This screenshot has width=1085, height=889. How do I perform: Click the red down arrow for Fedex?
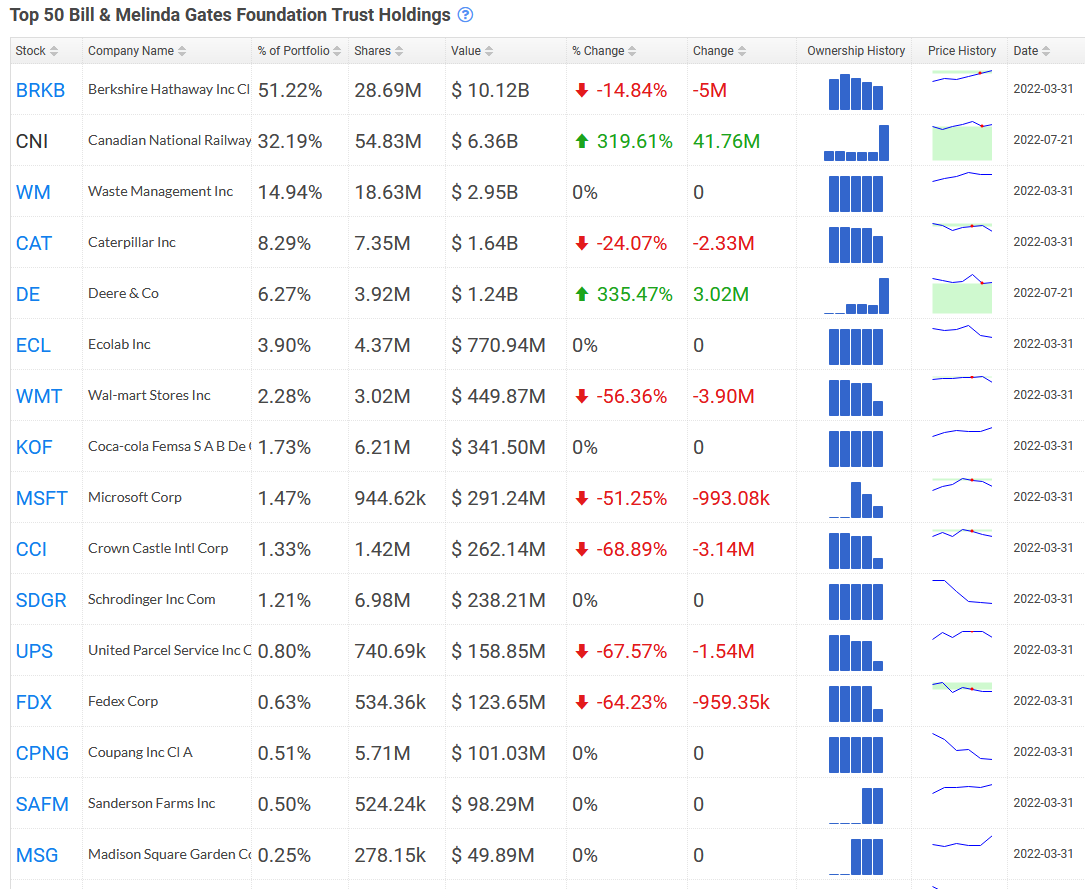[582, 702]
